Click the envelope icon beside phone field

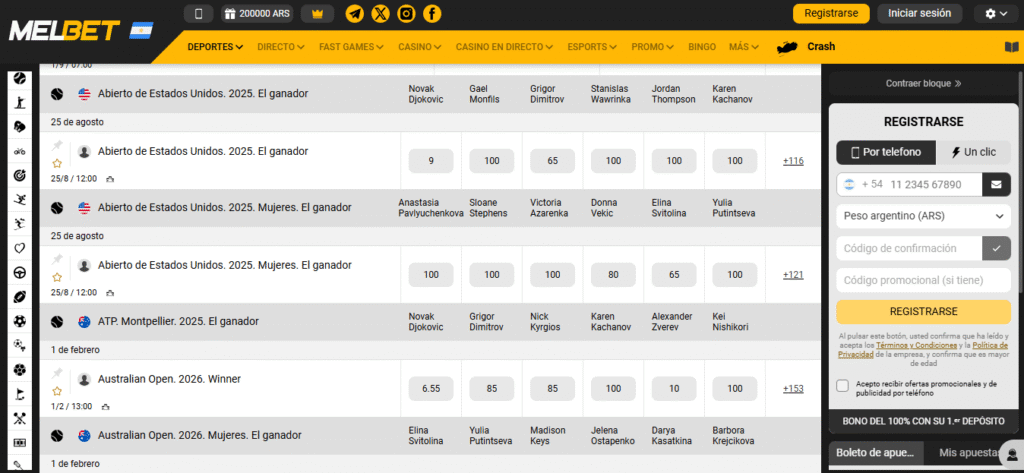click(x=996, y=185)
